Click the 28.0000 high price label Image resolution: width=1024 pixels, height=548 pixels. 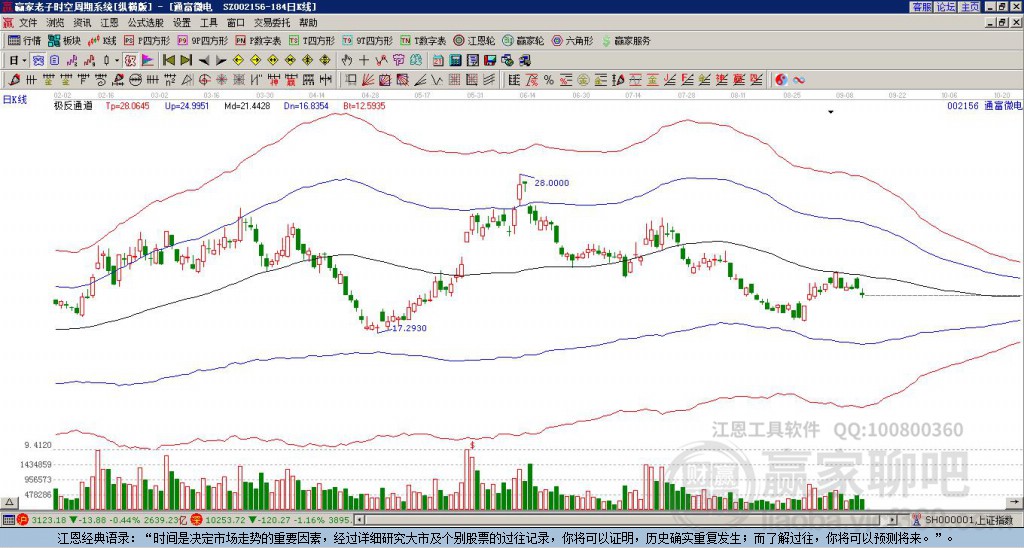(x=551, y=183)
